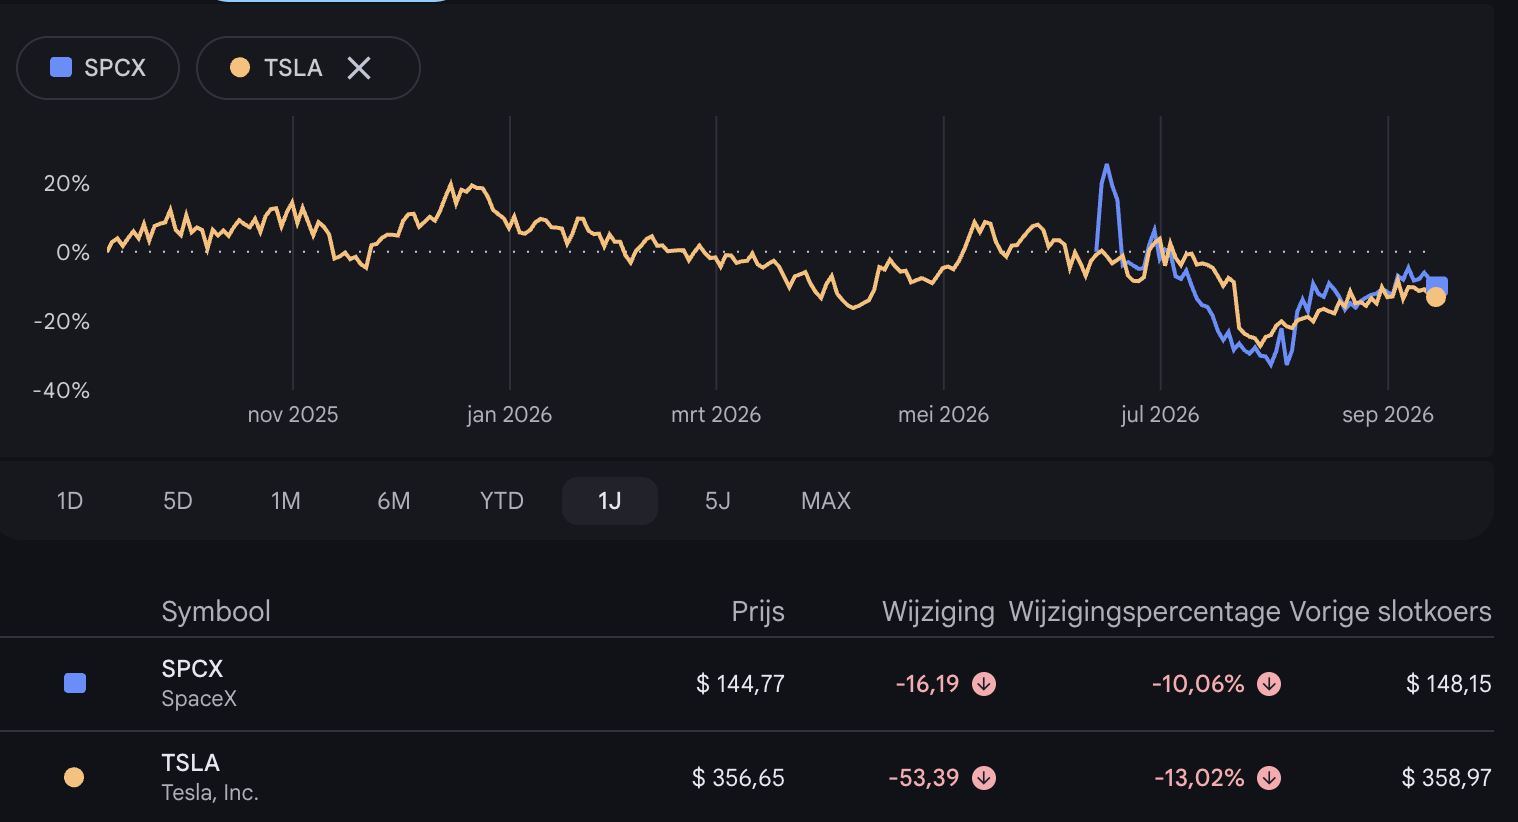The height and width of the screenshot is (822, 1518).
Task: Switch chart range to 6M
Action: (394, 501)
